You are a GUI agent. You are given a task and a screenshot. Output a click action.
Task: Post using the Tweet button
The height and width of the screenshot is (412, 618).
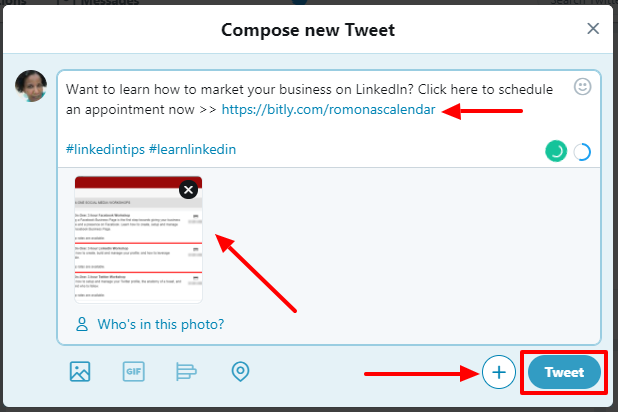click(x=564, y=372)
